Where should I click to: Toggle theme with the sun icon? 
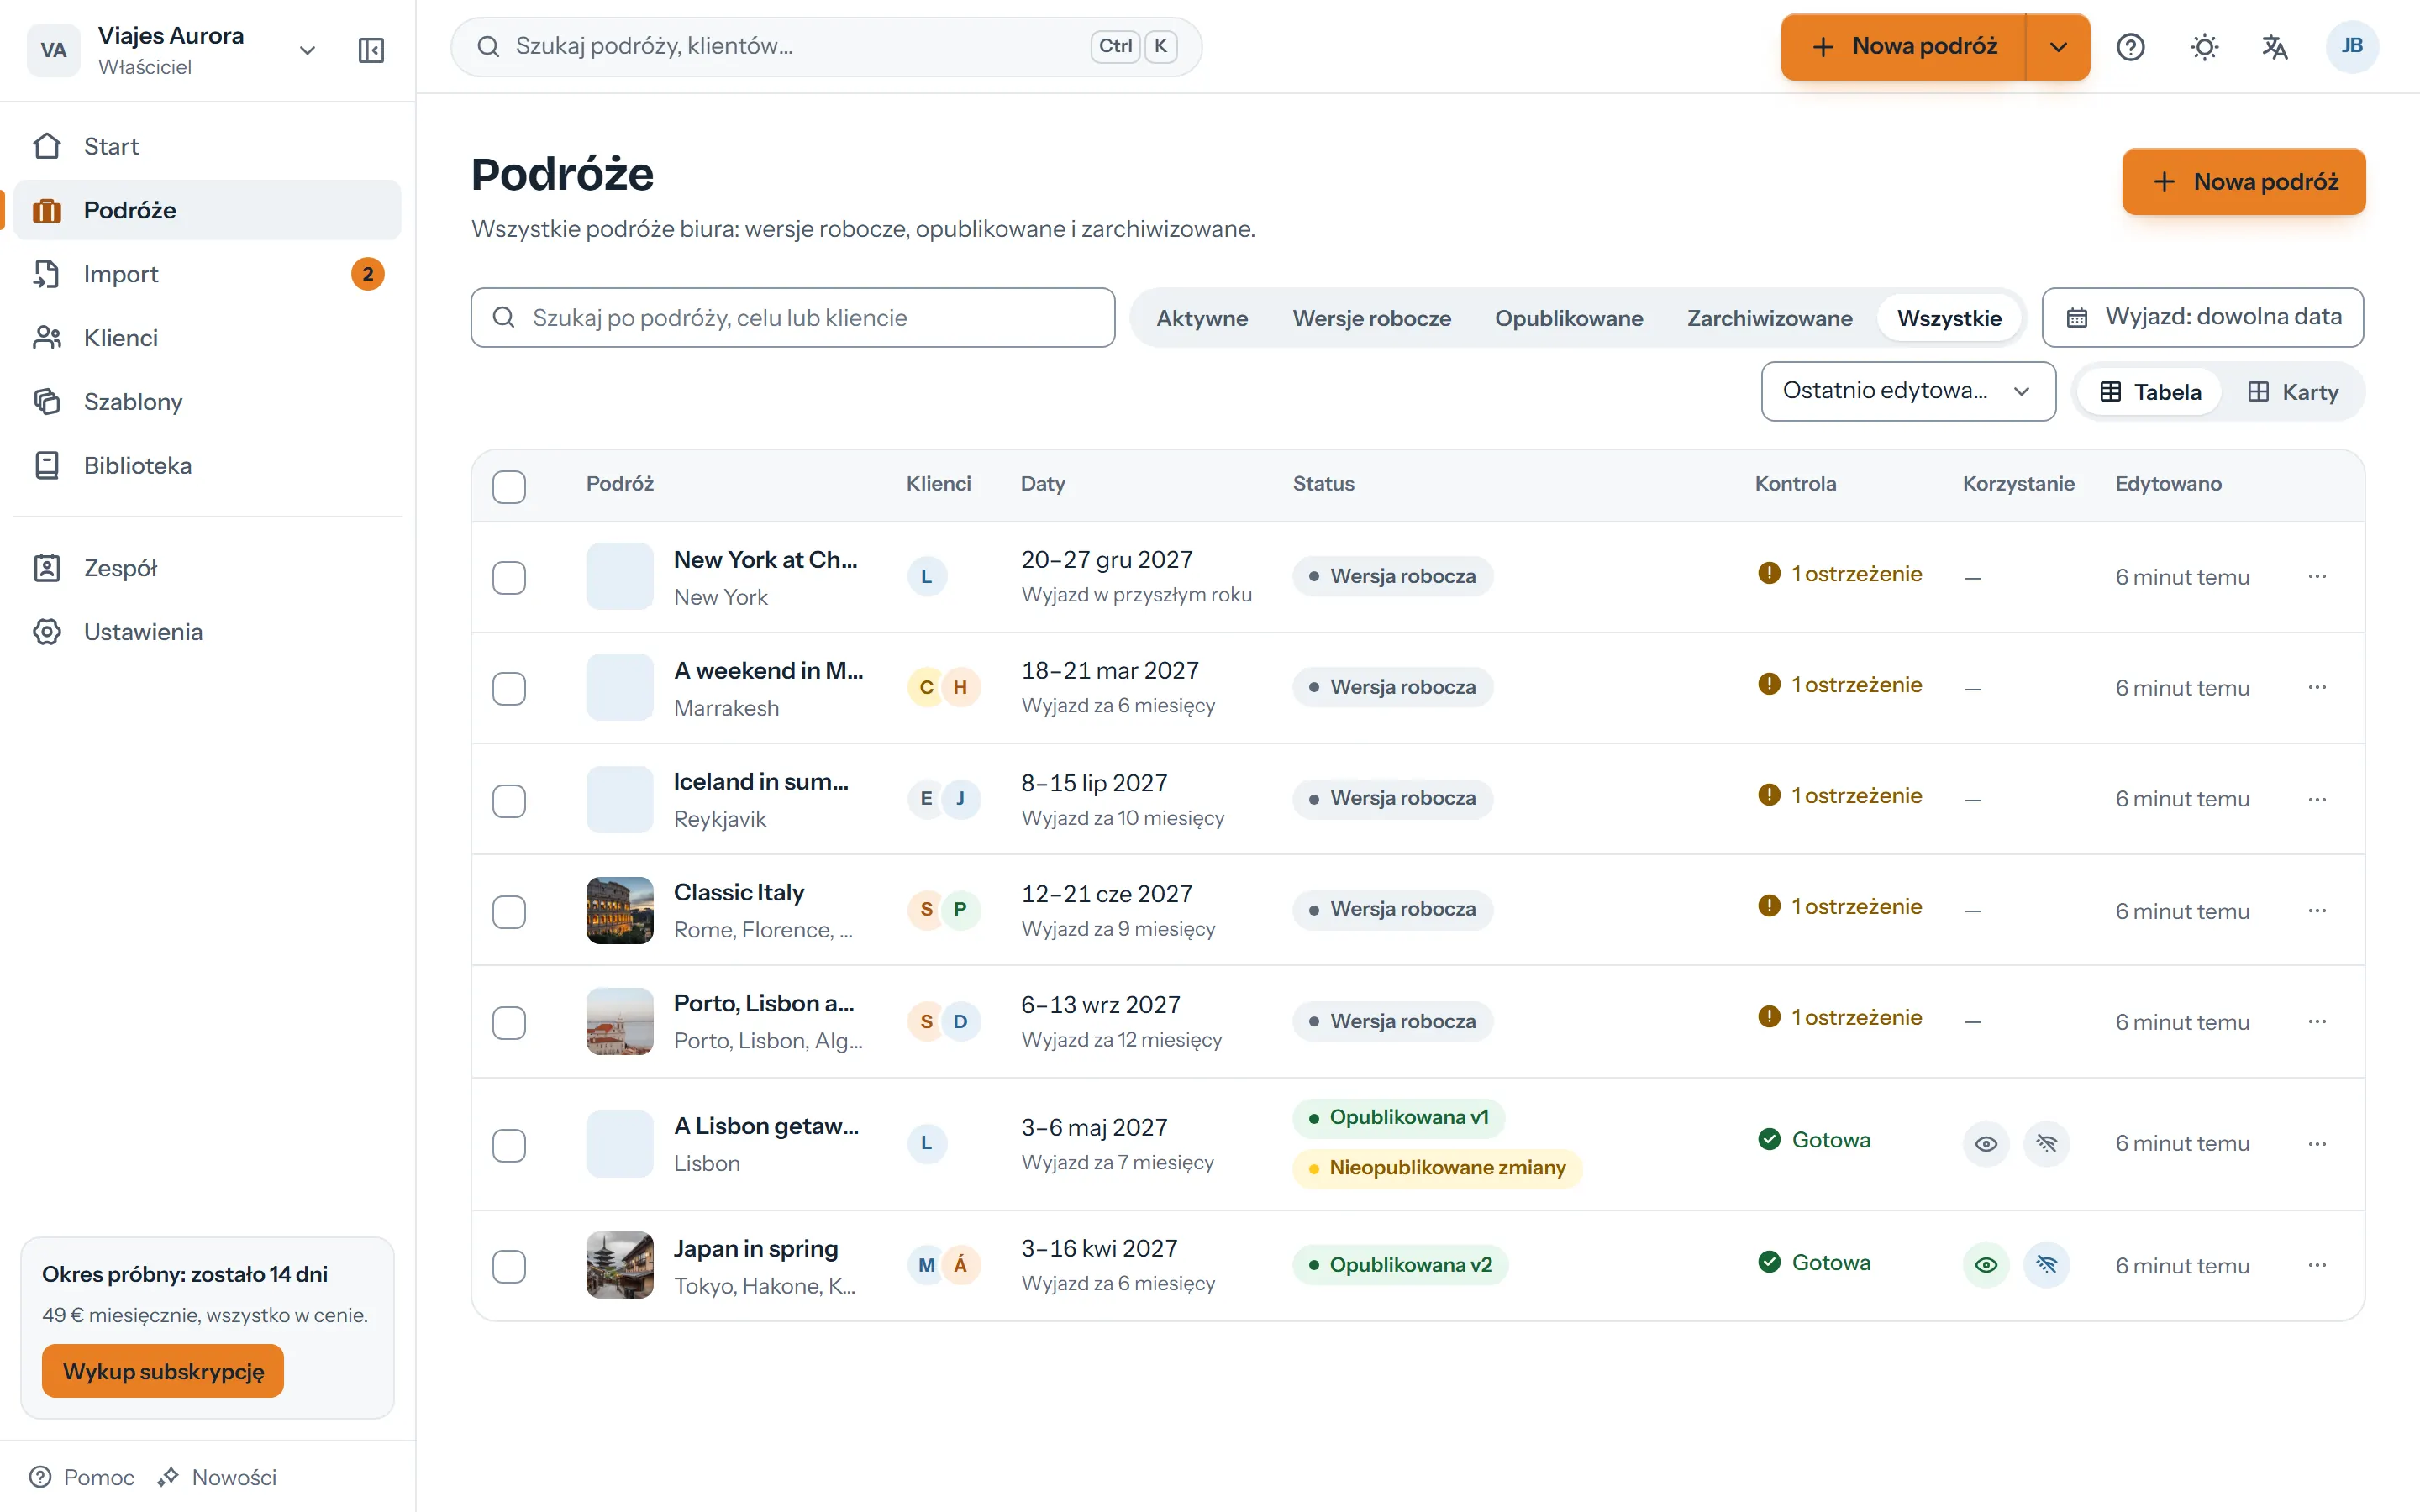[x=2204, y=47]
